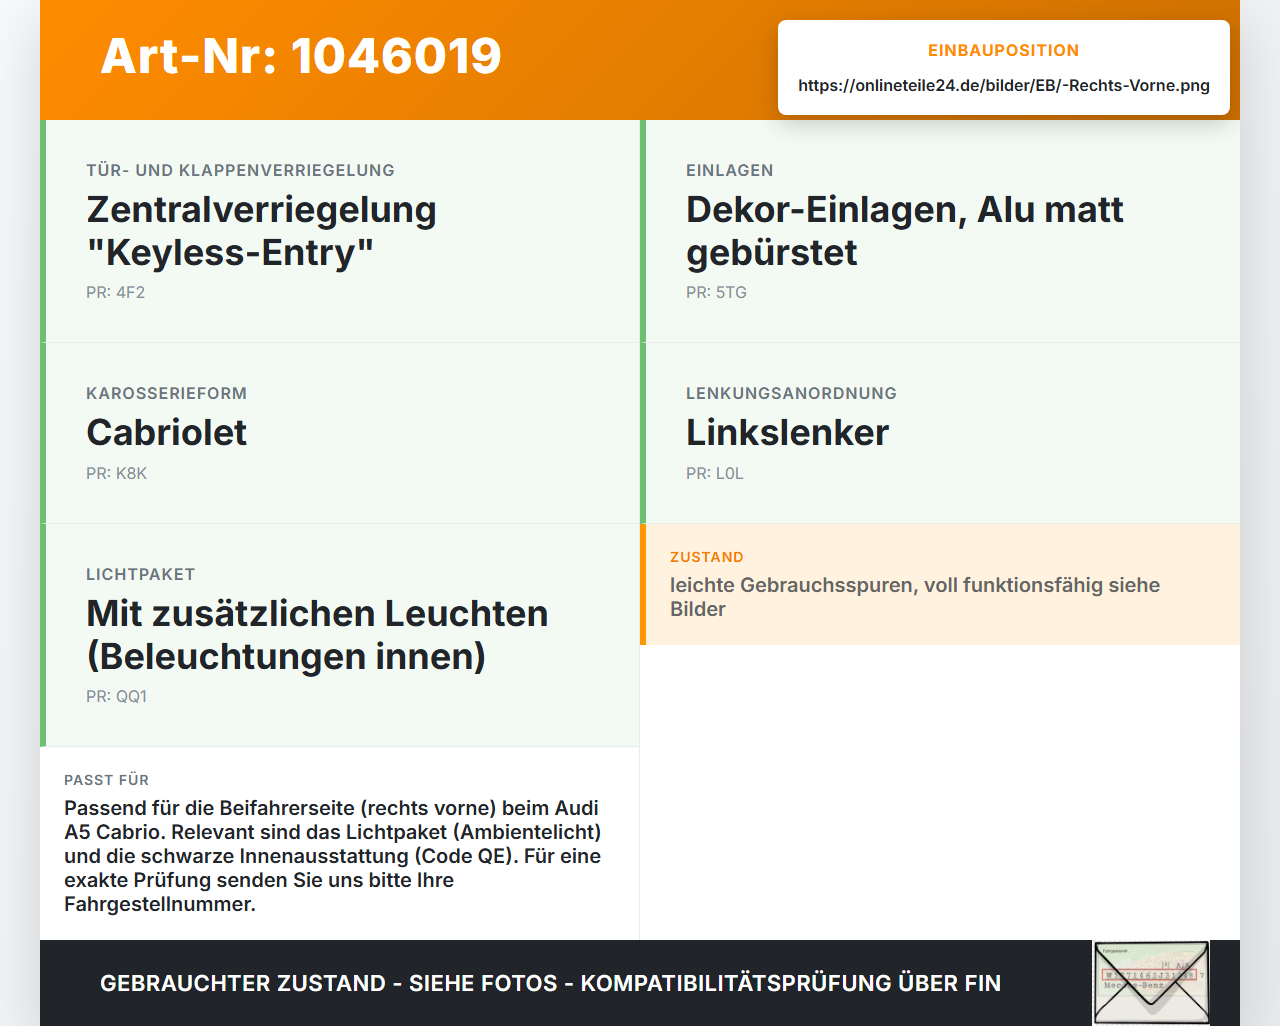Select the Art-Nr 1046019 heading
1280x1026 pixels.
[x=301, y=56]
